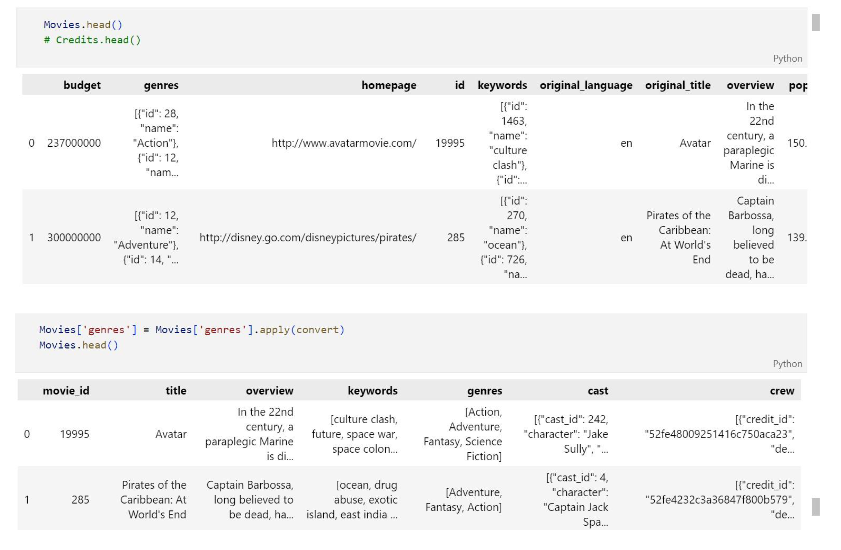Screen dimensions: 841x550
Task: Select the budget column header
Action: pos(82,85)
